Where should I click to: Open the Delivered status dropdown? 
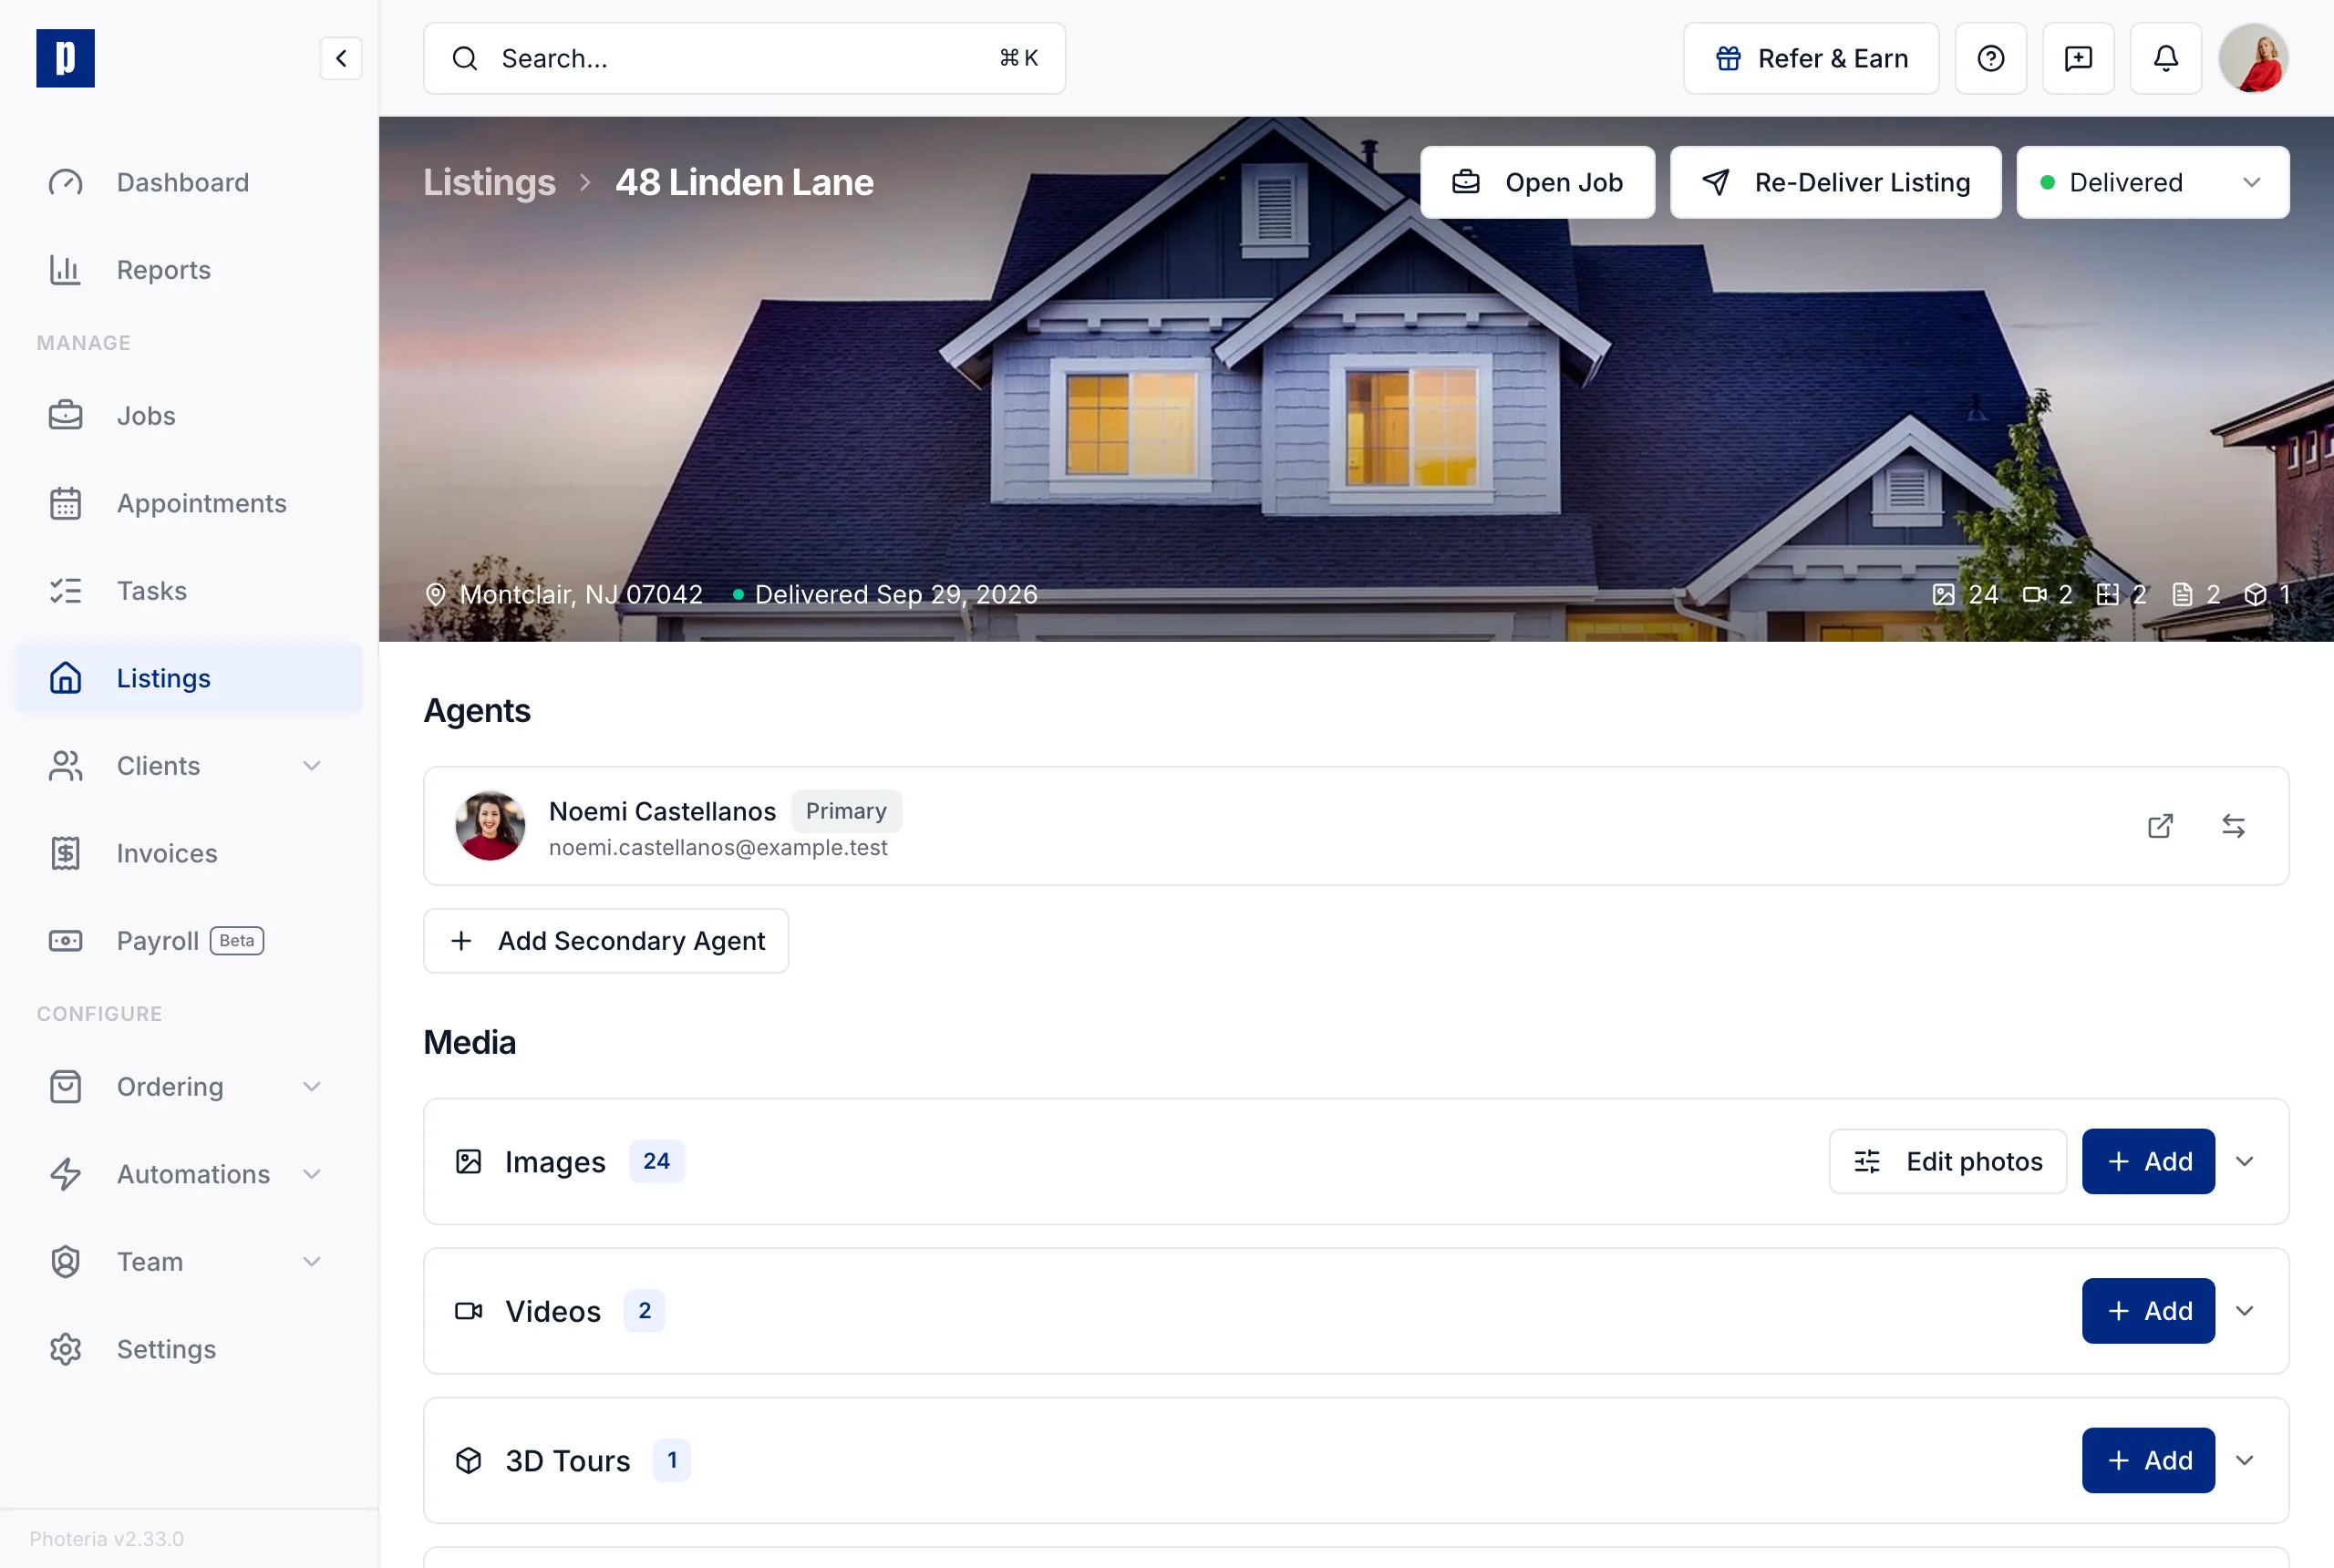coord(2152,182)
